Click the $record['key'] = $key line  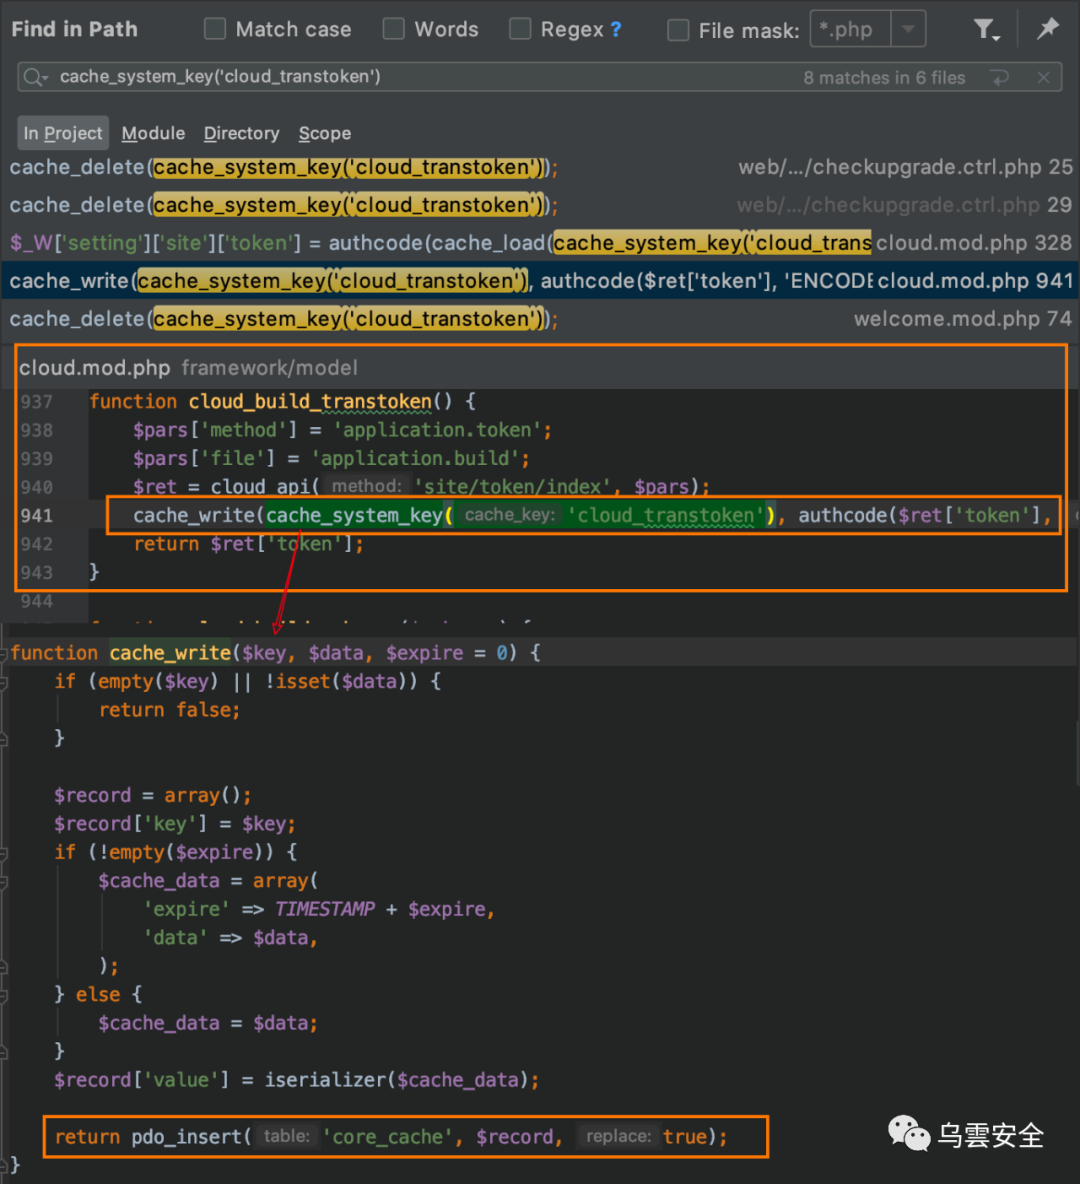[x=174, y=824]
